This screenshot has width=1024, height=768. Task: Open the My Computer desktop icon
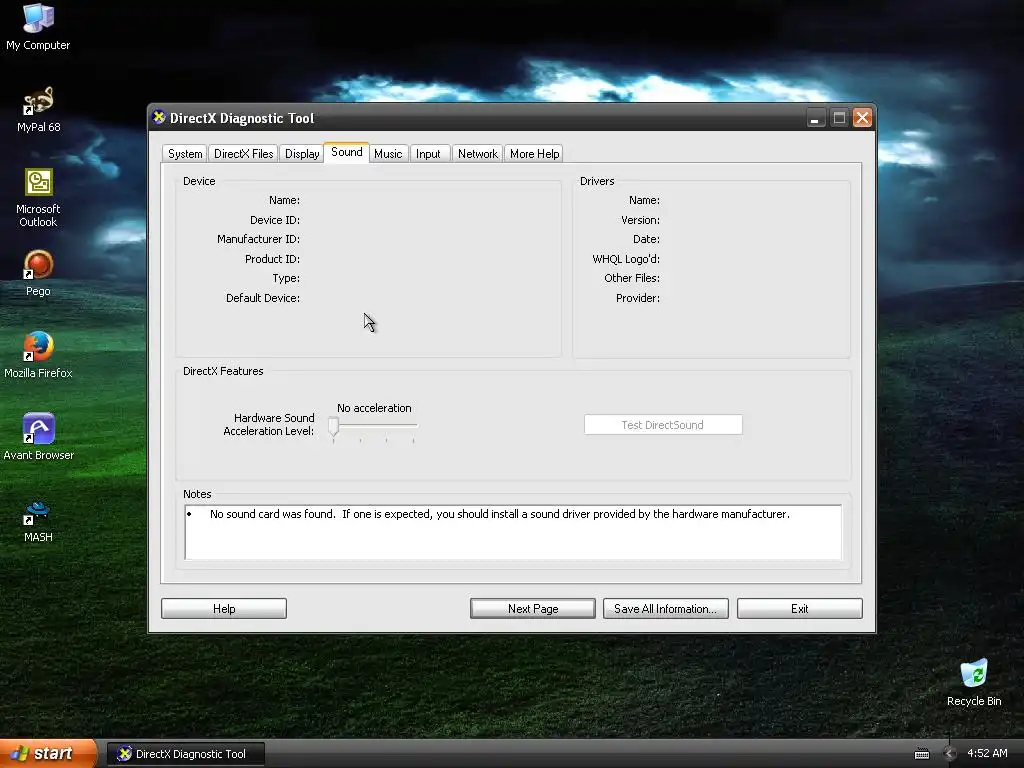click(x=38, y=27)
